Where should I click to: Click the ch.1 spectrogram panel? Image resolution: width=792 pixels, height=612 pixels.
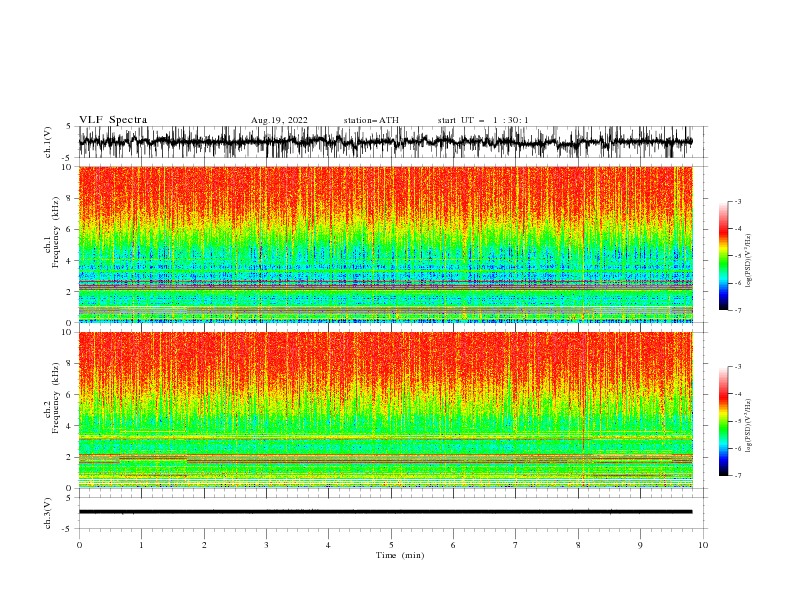pyautogui.click(x=386, y=244)
